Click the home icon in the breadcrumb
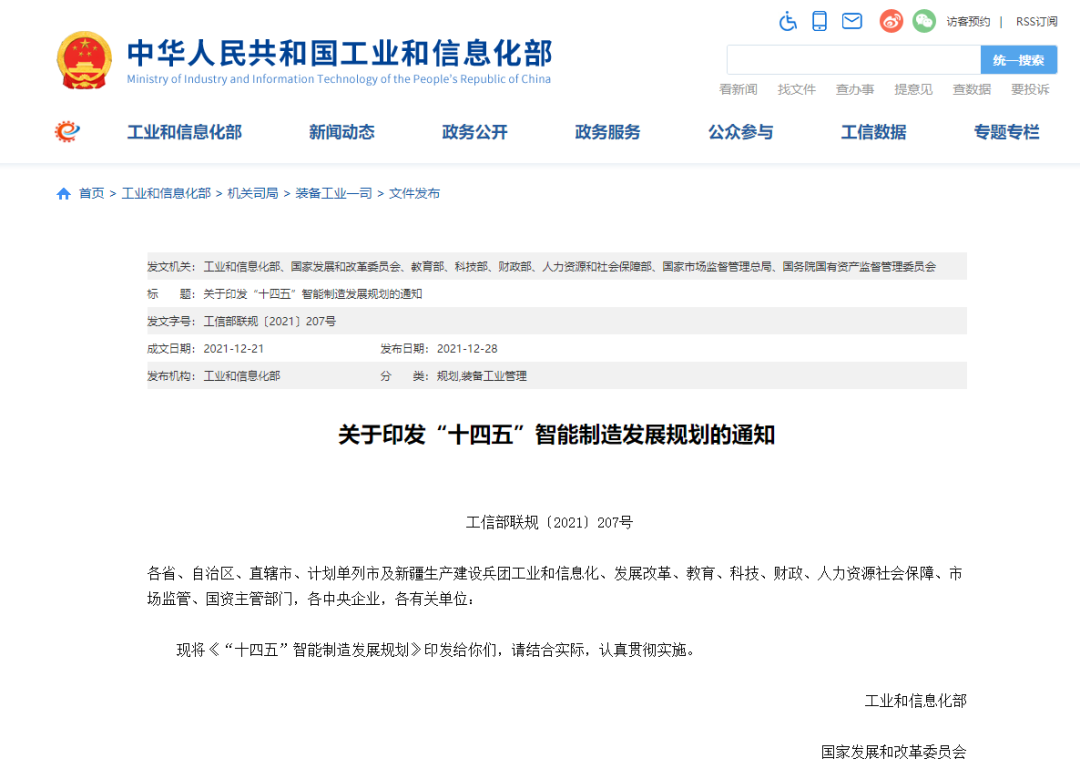The width and height of the screenshot is (1080, 769). coord(63,193)
